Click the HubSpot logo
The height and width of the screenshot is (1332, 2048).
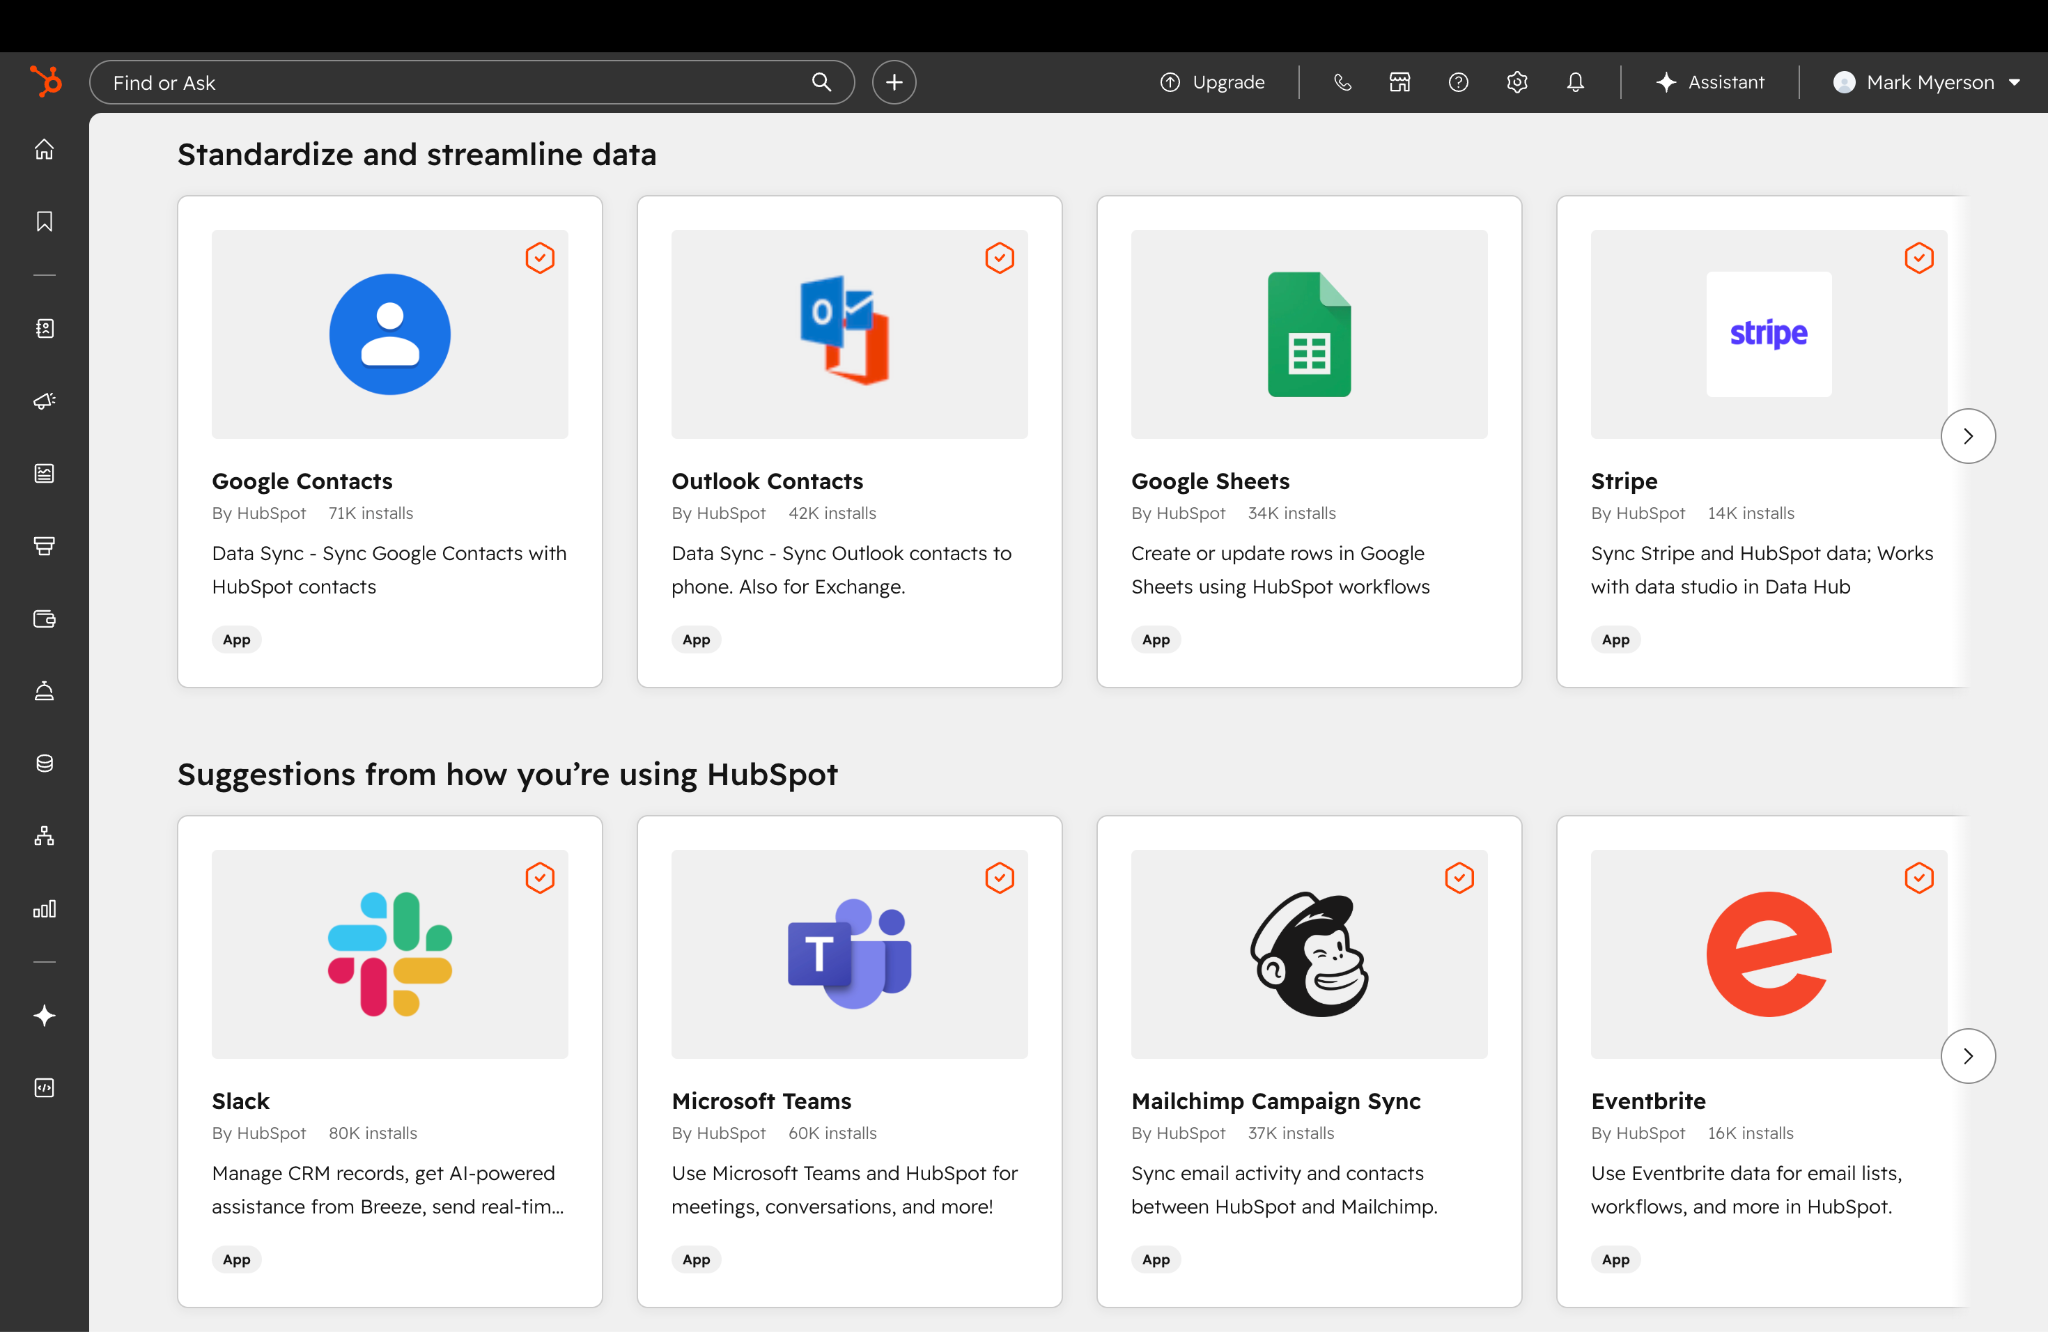coord(45,82)
